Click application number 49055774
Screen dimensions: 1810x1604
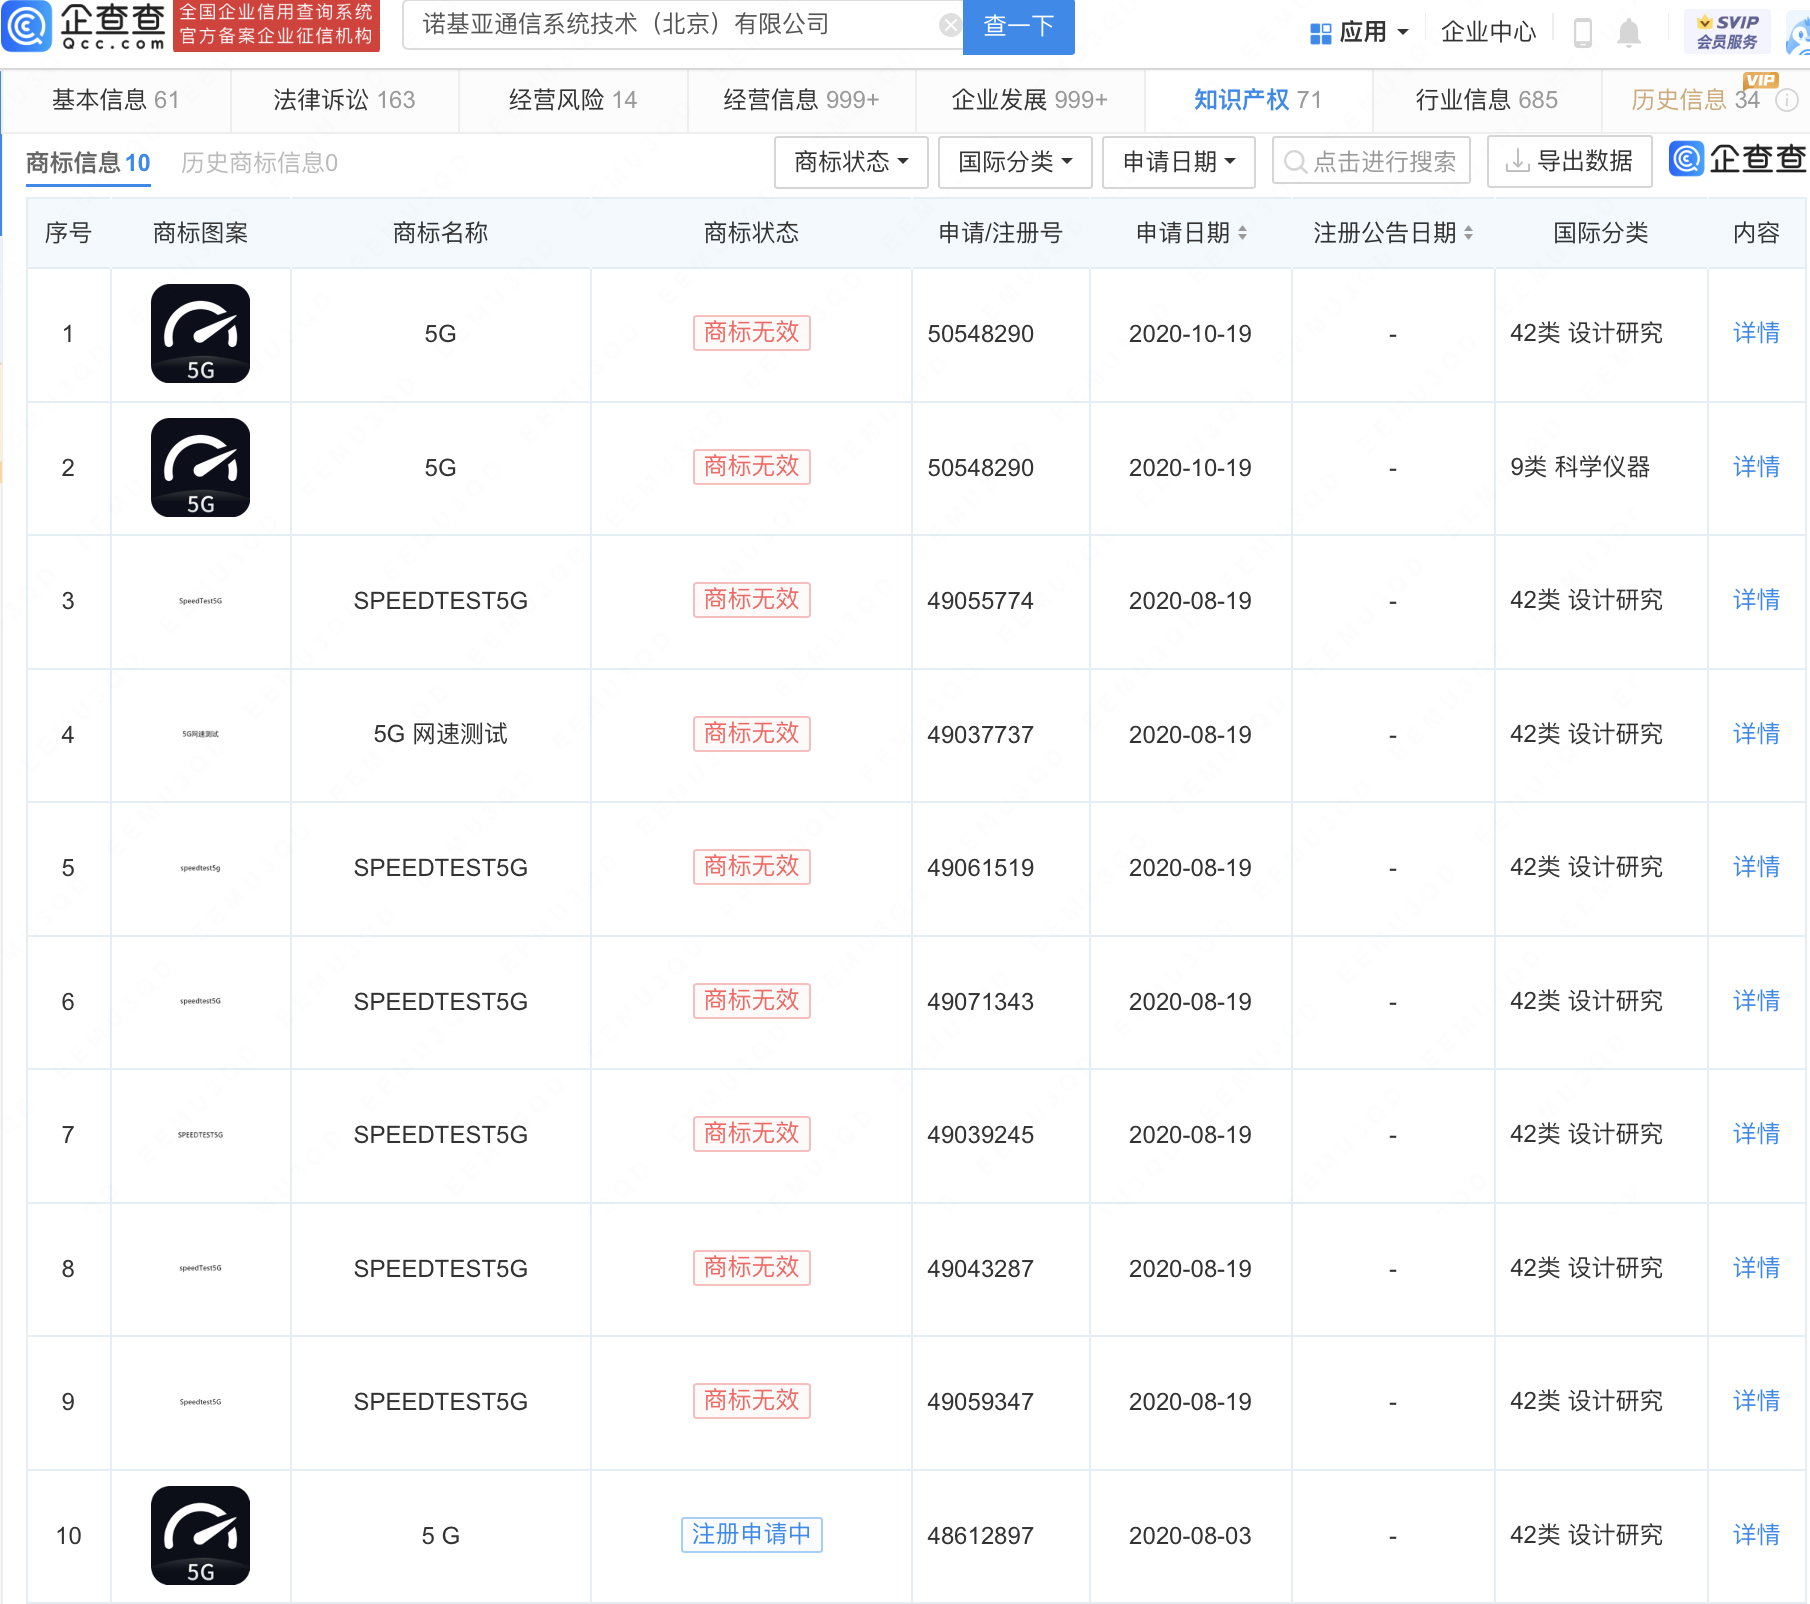(x=980, y=601)
